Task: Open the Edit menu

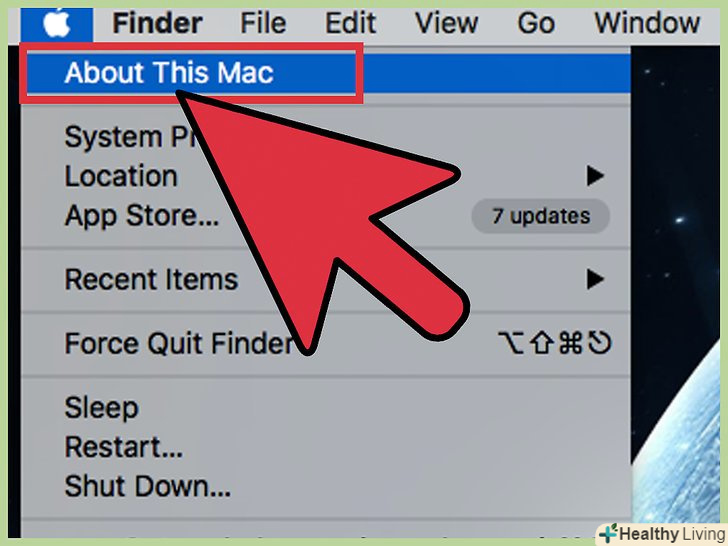Action: coord(350,23)
